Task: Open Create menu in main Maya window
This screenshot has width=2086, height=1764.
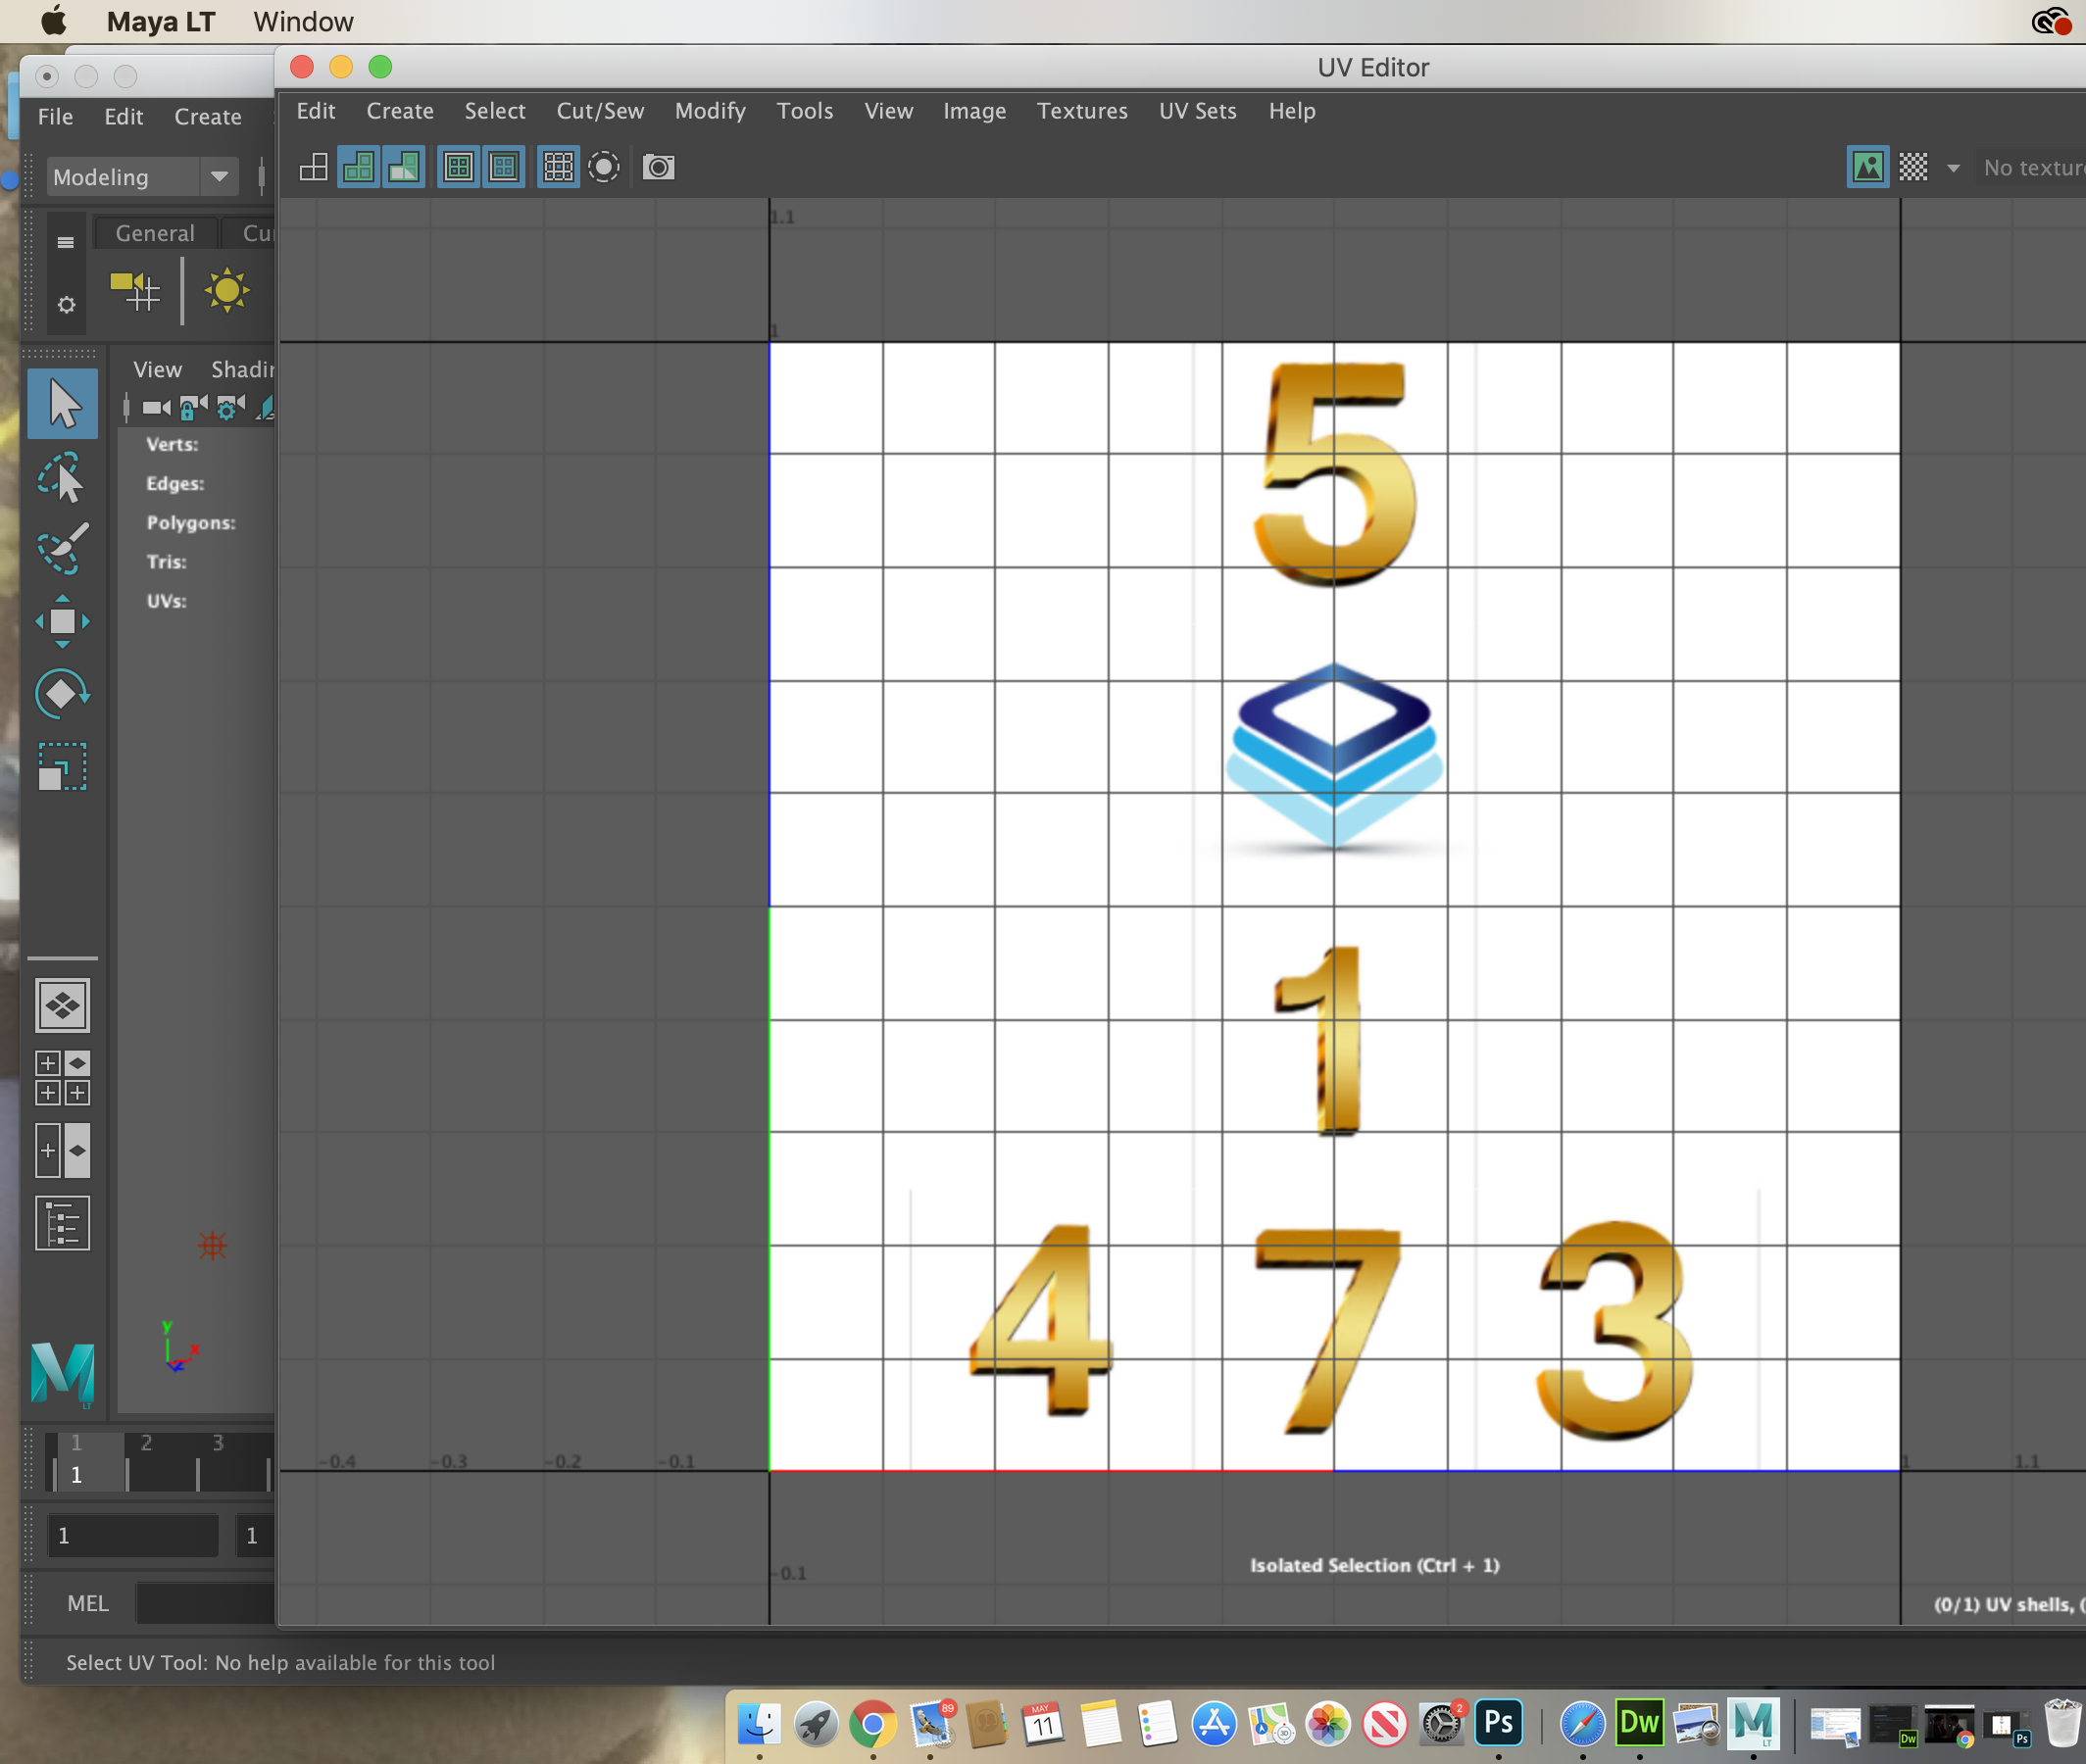Action: click(x=208, y=117)
